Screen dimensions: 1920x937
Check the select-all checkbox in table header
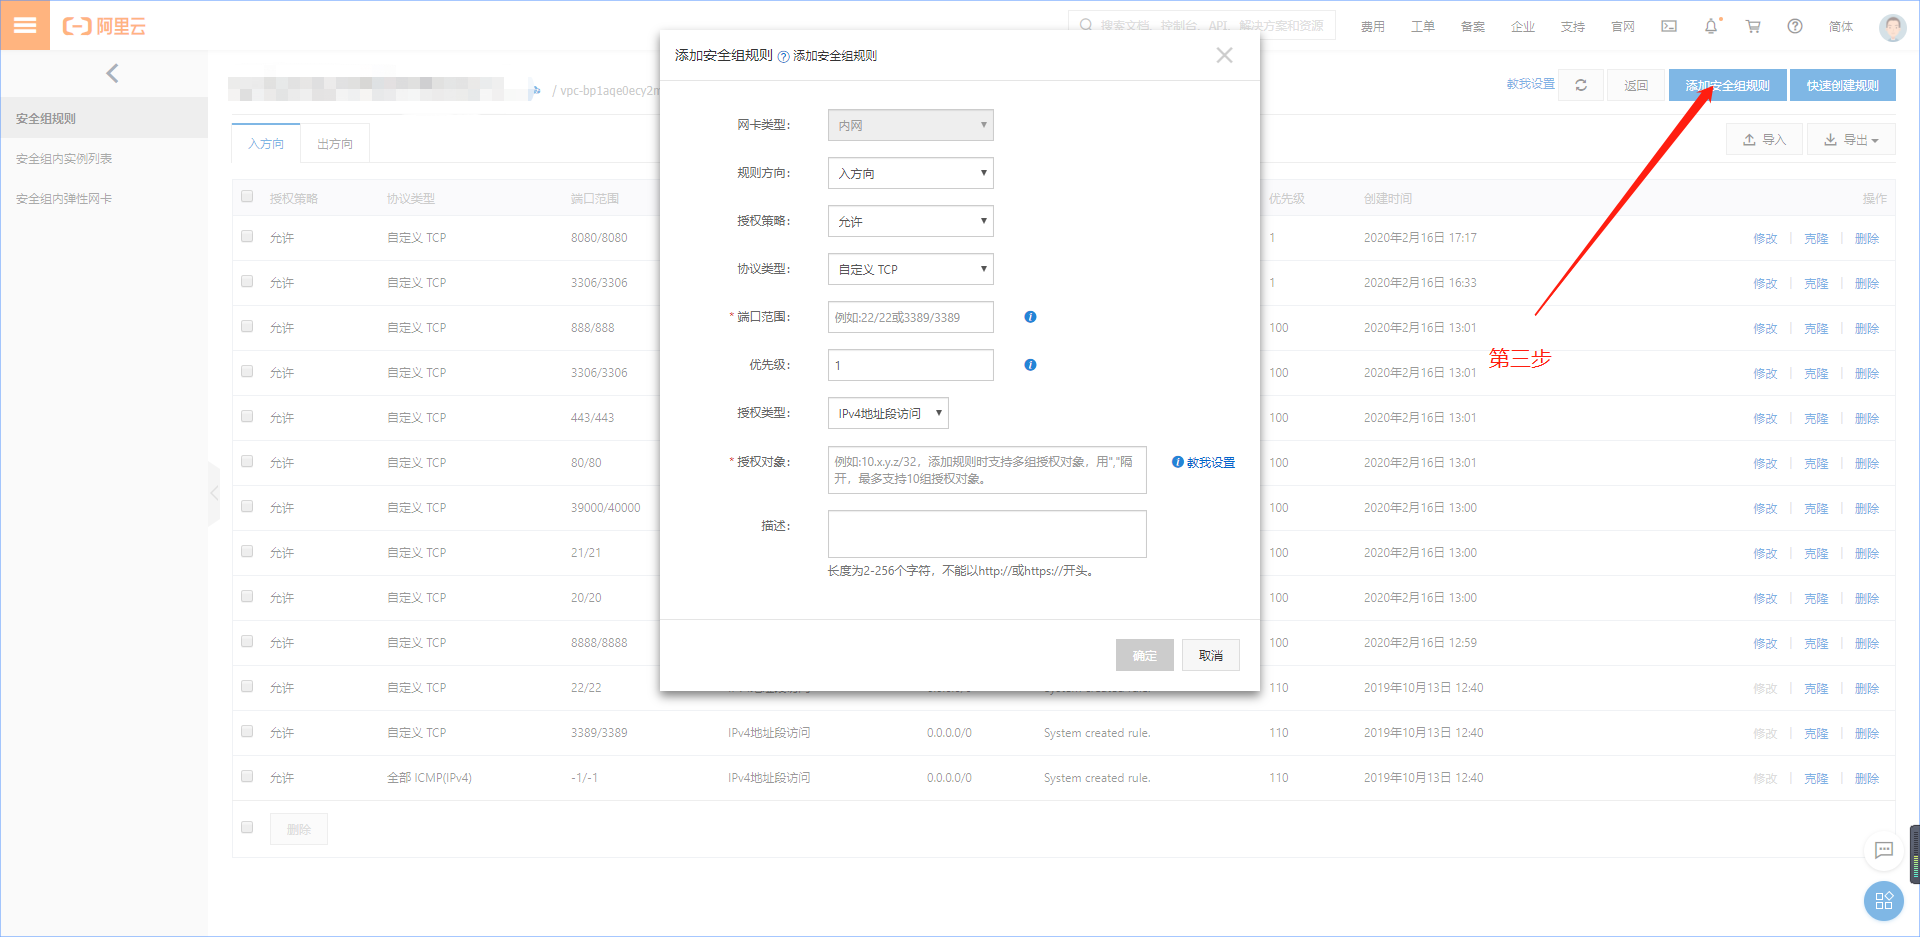[x=246, y=196]
